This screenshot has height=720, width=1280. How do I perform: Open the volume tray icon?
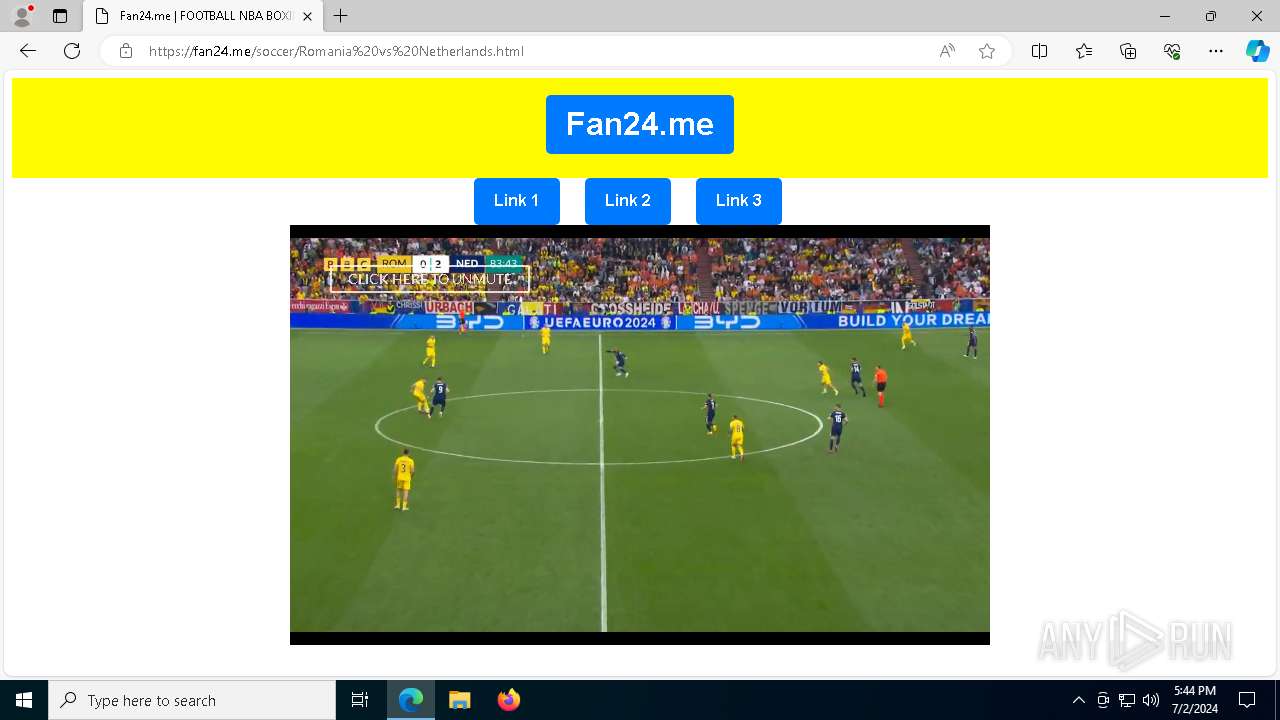(1150, 700)
